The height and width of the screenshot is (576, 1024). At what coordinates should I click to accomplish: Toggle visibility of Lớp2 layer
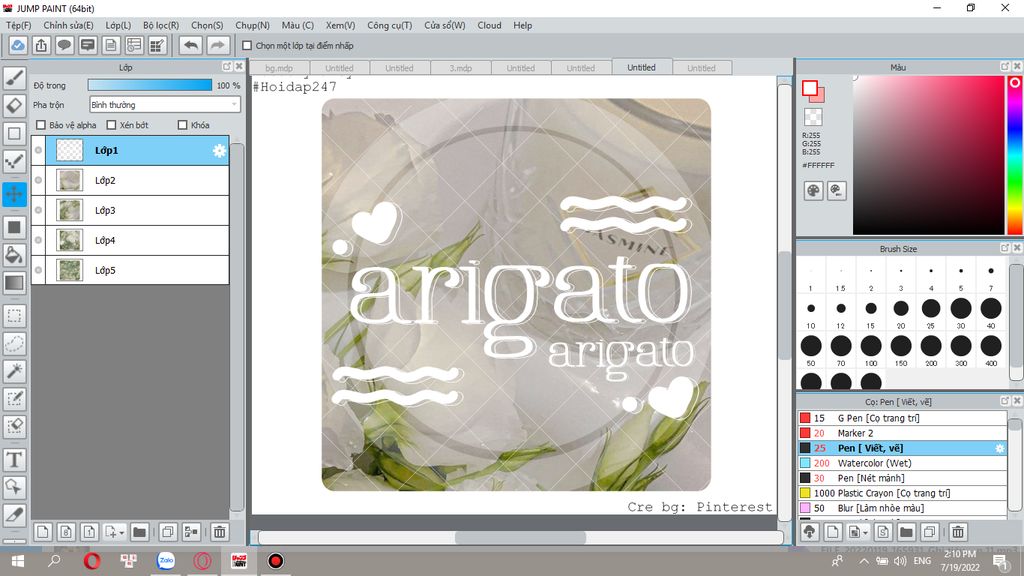(39, 180)
